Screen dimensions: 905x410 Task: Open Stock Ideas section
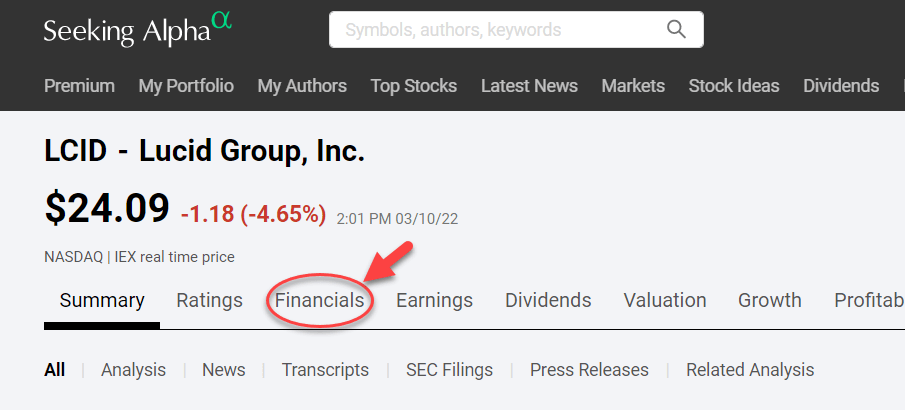click(734, 86)
